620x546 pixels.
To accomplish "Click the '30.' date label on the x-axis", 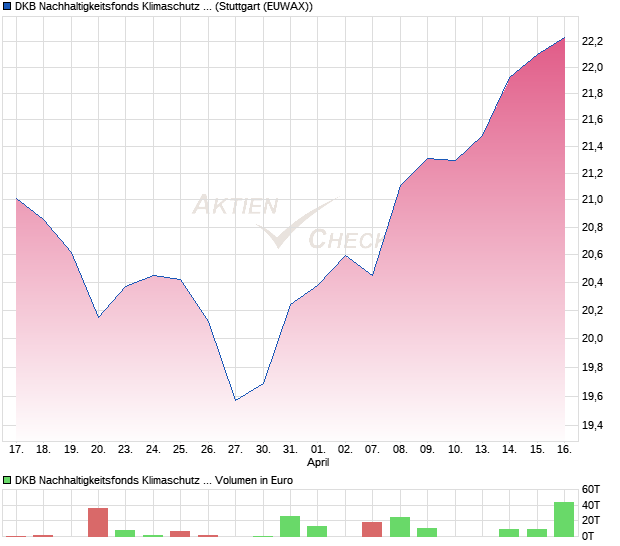I will click(x=263, y=449).
